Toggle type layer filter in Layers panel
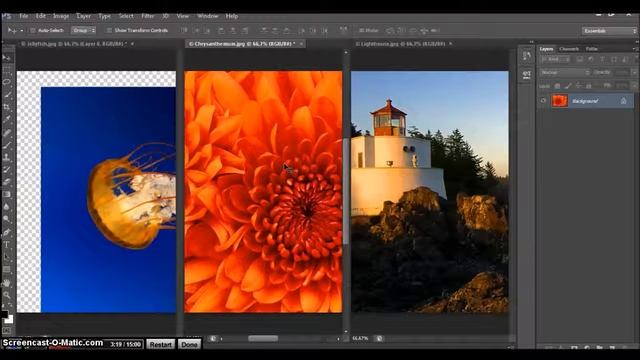The image size is (640, 360). pos(602,60)
